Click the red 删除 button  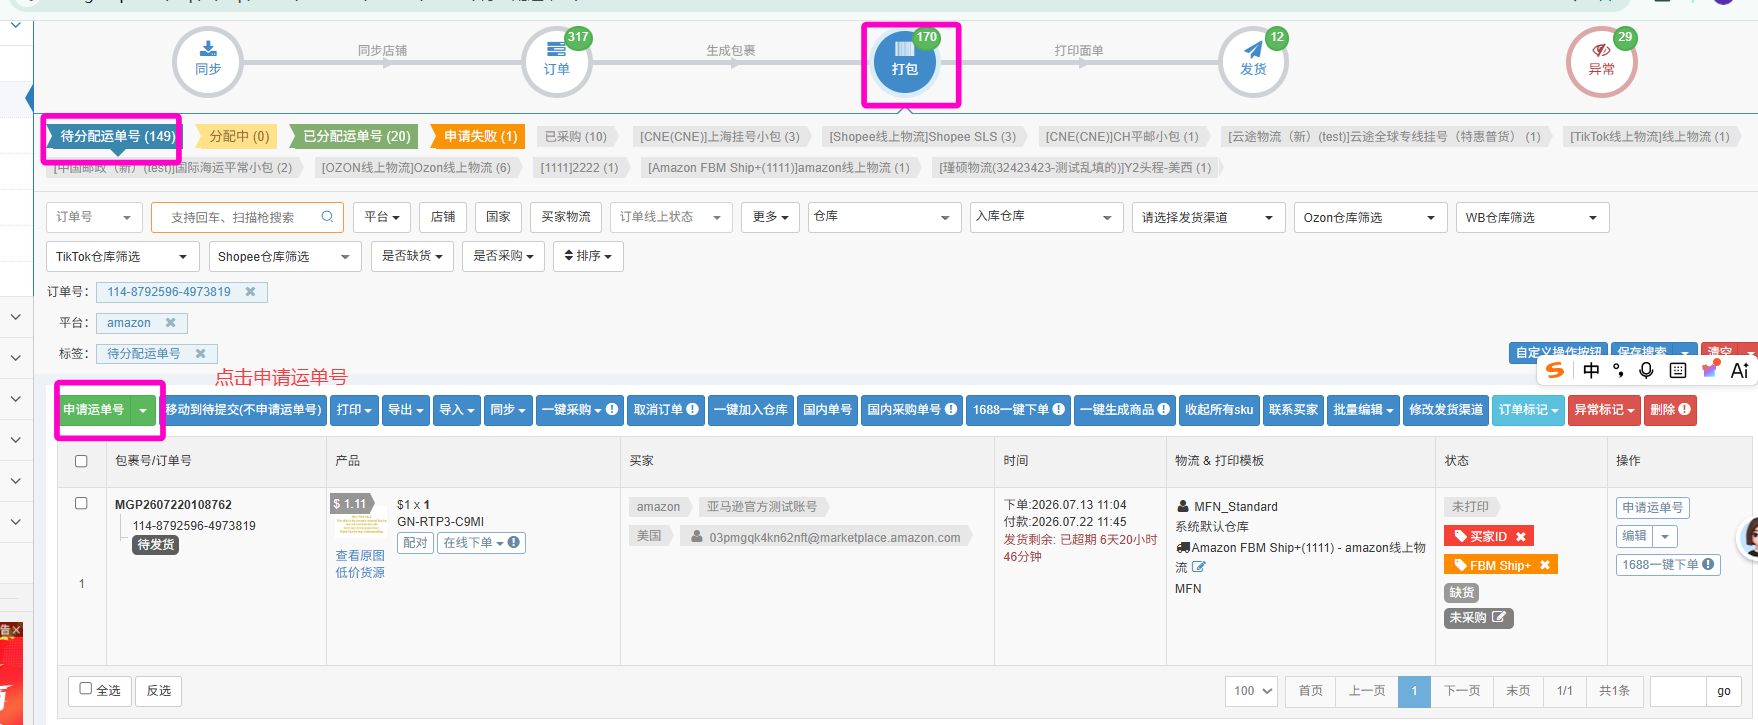click(x=1670, y=410)
